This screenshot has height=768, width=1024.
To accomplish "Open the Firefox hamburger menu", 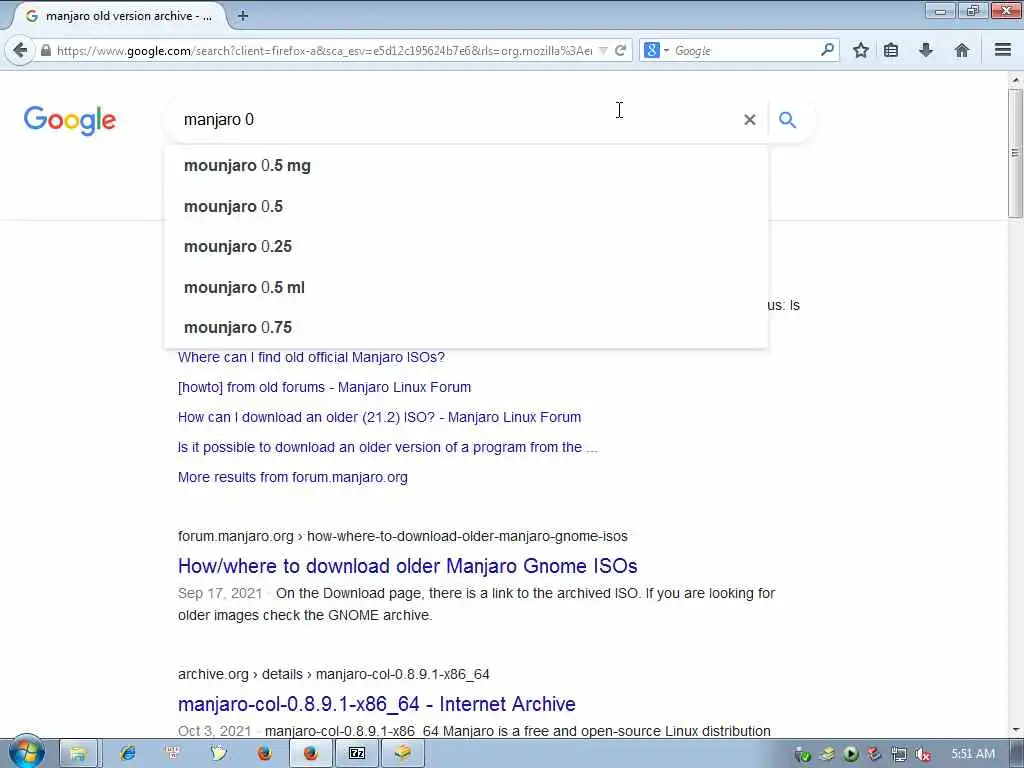I will click(1003, 50).
